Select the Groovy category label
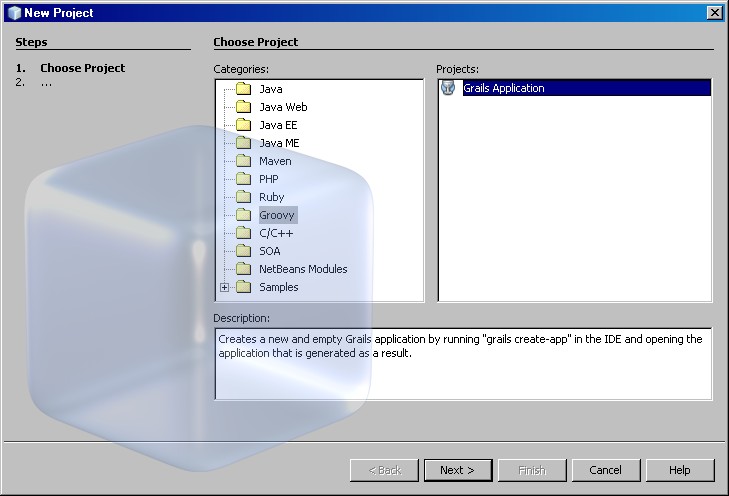This screenshot has width=729, height=496. point(277,215)
